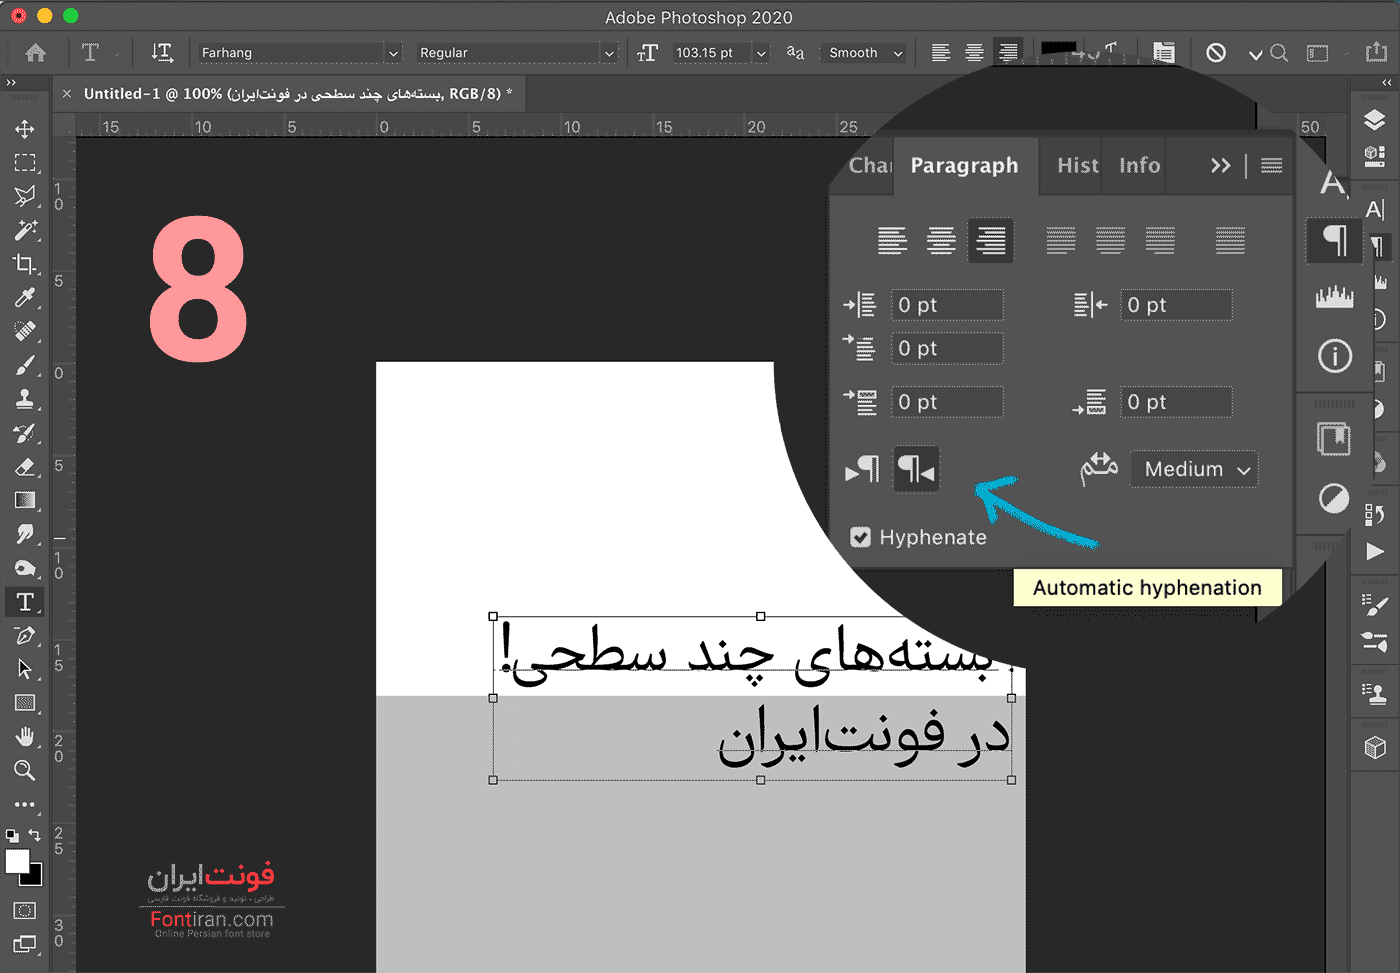Select the Magic Wand tool
1400x973 pixels.
tap(25, 230)
